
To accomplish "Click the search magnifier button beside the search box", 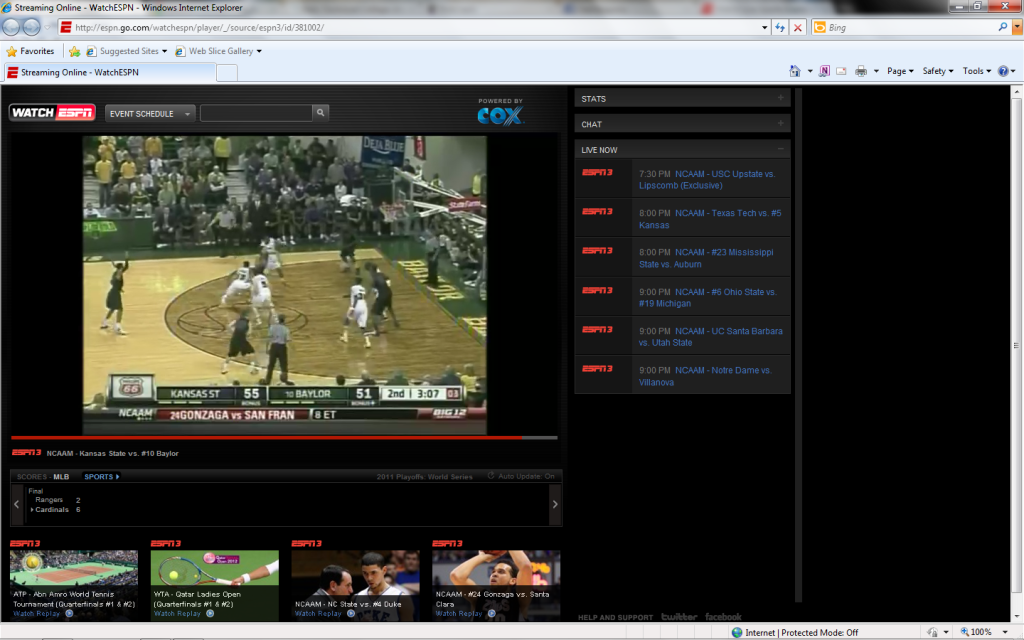I will (x=320, y=112).
